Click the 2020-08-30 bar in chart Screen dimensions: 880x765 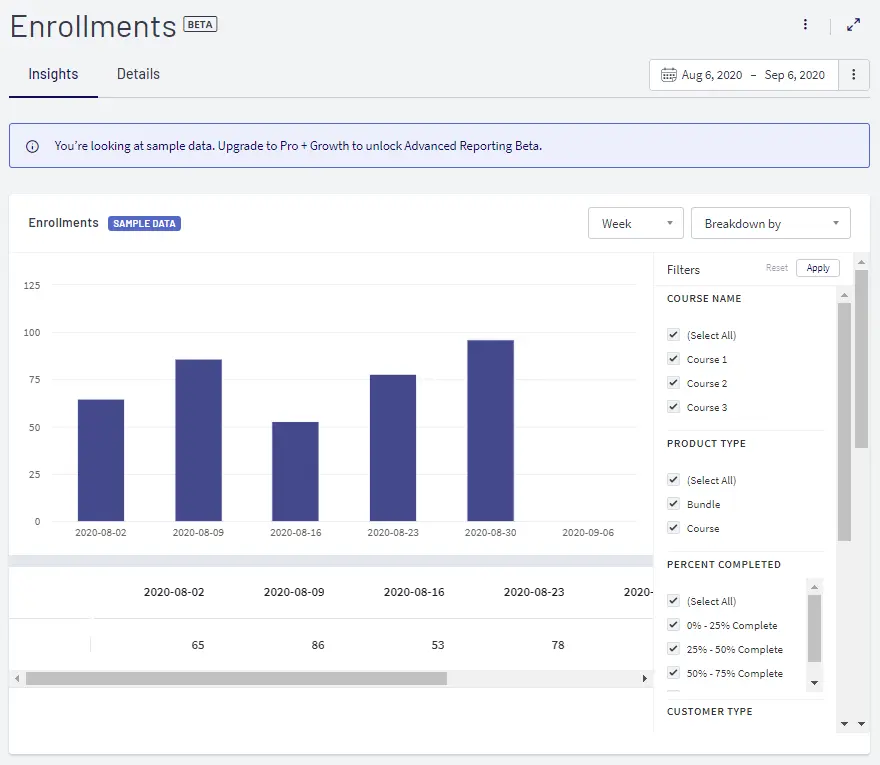pos(490,430)
